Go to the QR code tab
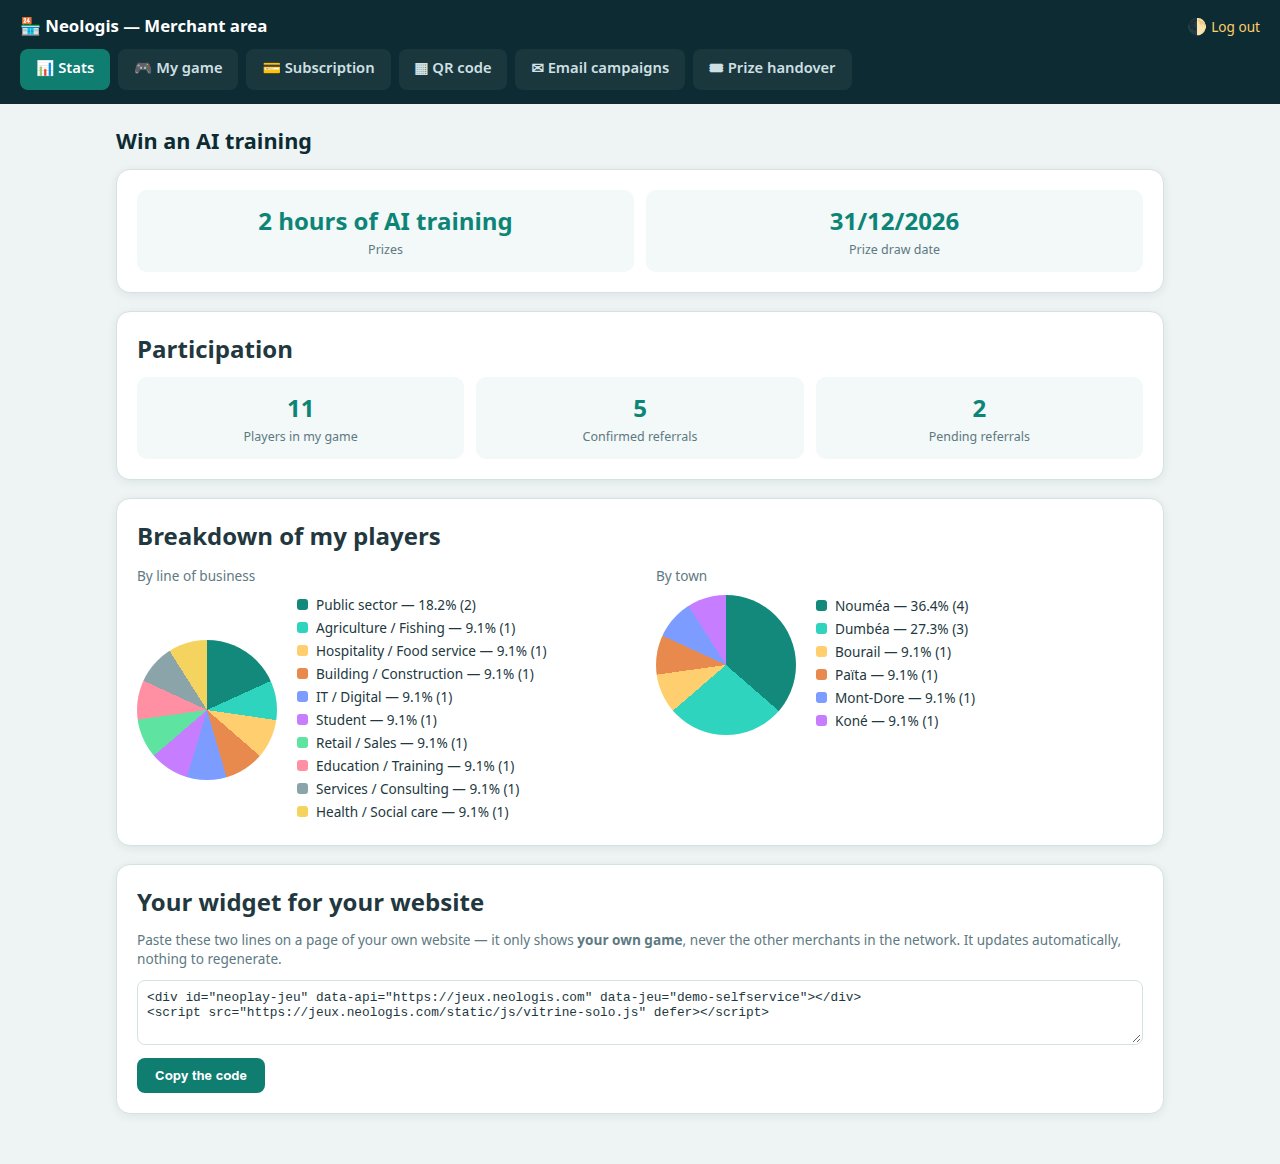The image size is (1280, 1164). tap(453, 69)
